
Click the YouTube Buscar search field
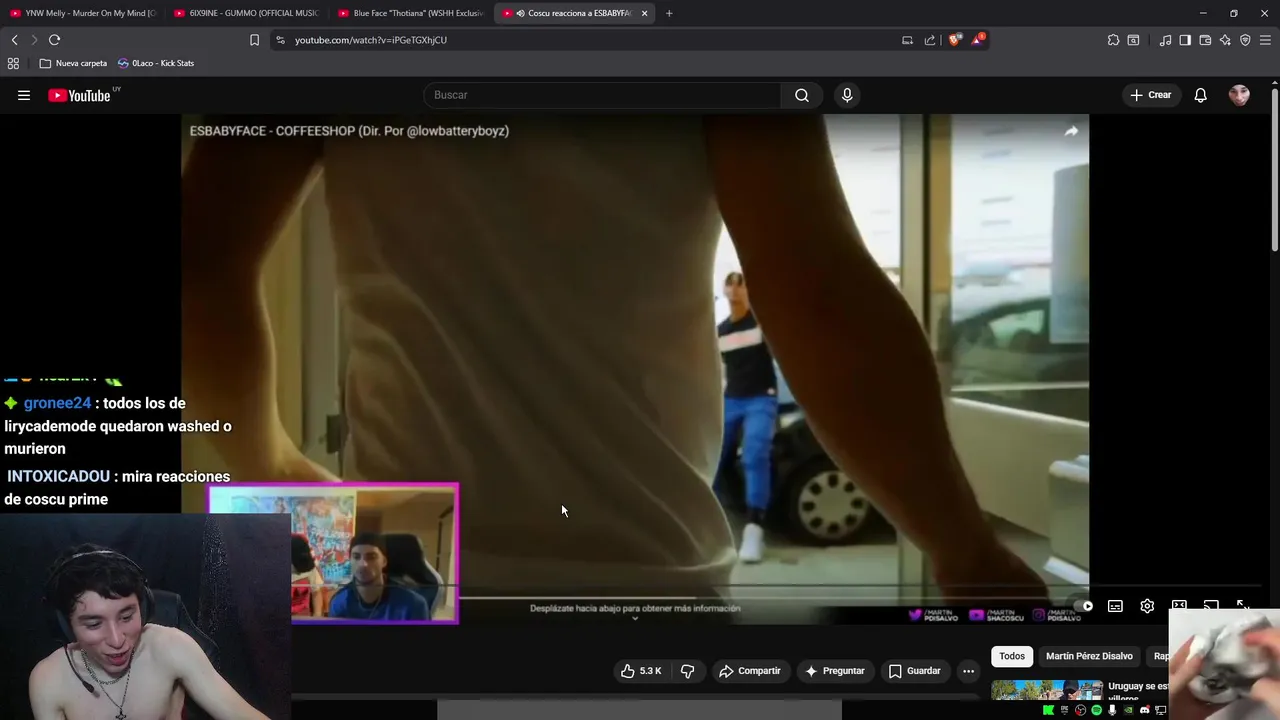pyautogui.click(x=602, y=95)
